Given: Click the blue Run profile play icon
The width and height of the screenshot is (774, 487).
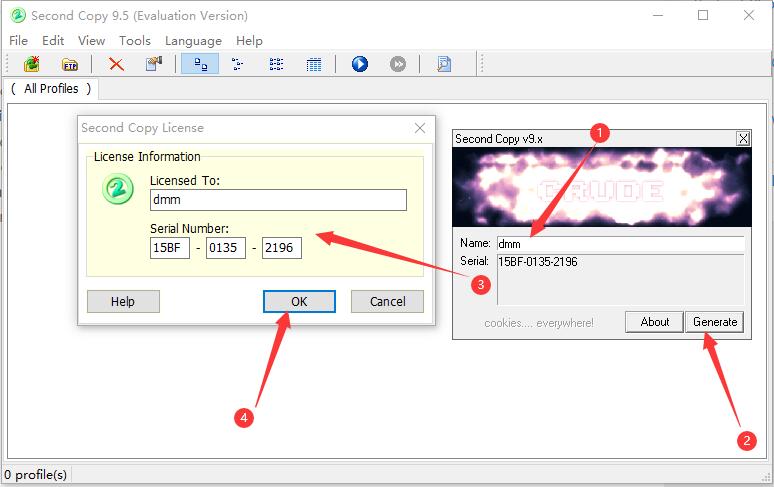Looking at the screenshot, I should pyautogui.click(x=360, y=64).
